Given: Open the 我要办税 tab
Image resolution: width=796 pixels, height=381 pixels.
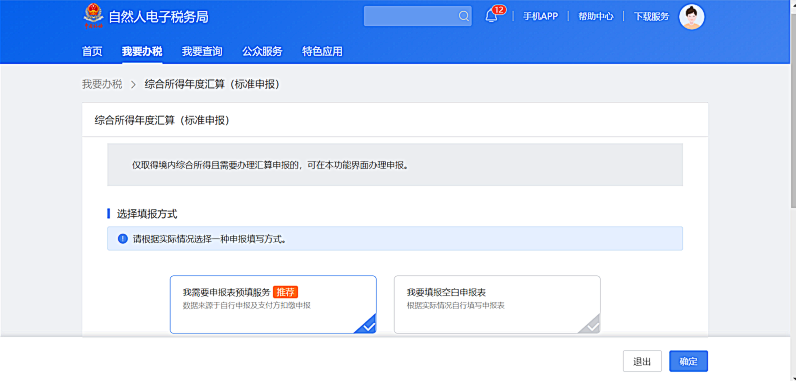Looking at the screenshot, I should tap(142, 51).
